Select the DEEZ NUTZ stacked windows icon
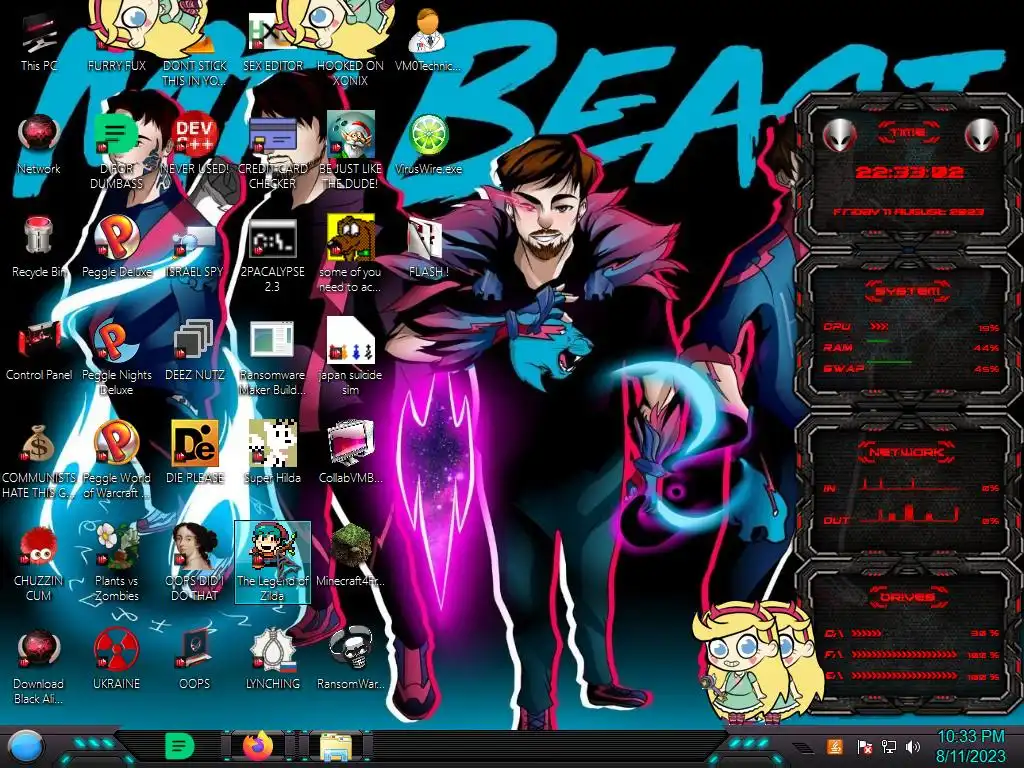This screenshot has height=768, width=1024. (x=195, y=351)
